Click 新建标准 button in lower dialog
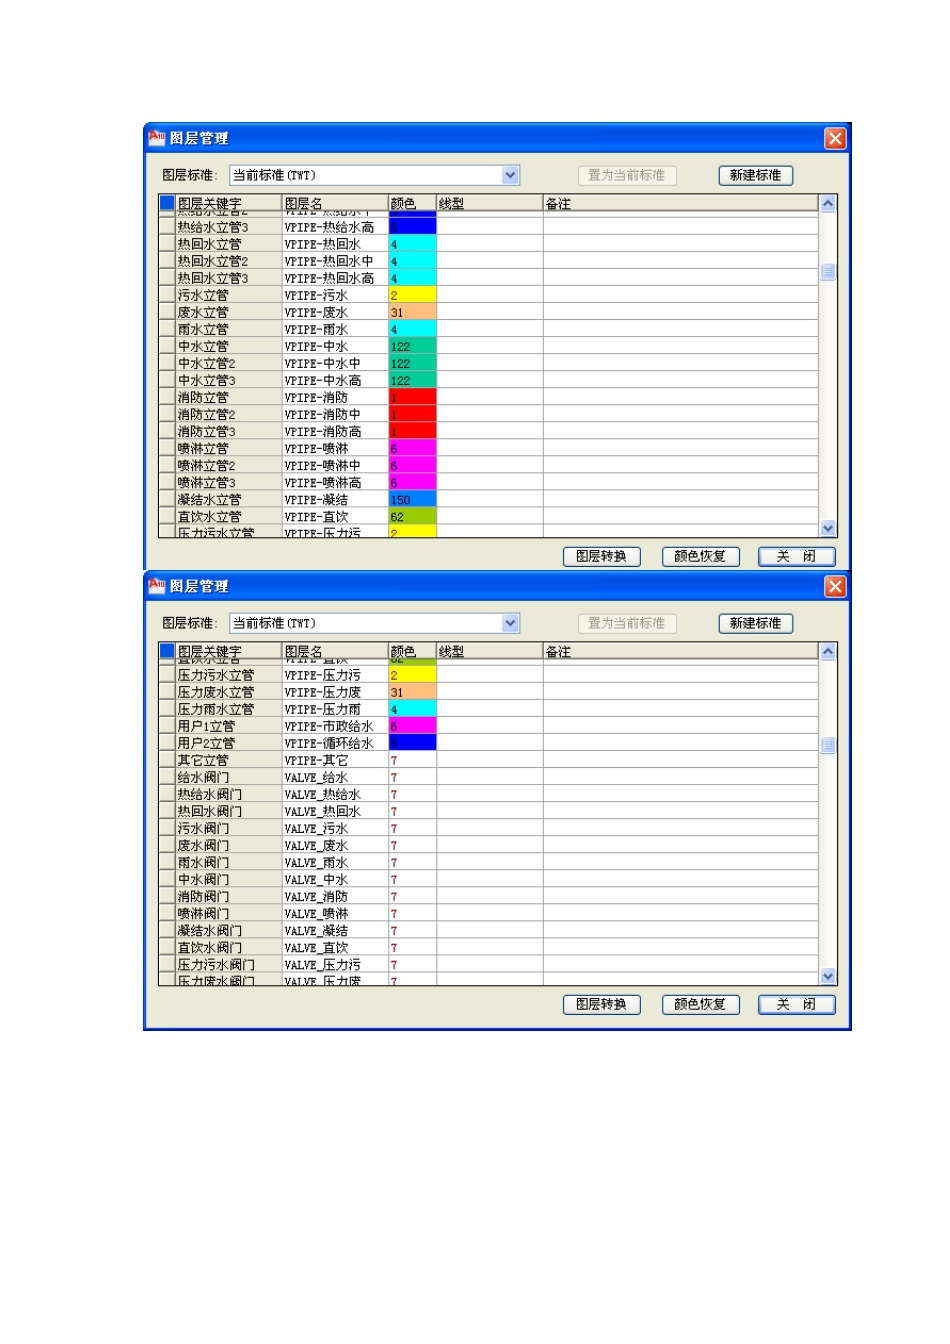The height and width of the screenshot is (1344, 950). 755,623
